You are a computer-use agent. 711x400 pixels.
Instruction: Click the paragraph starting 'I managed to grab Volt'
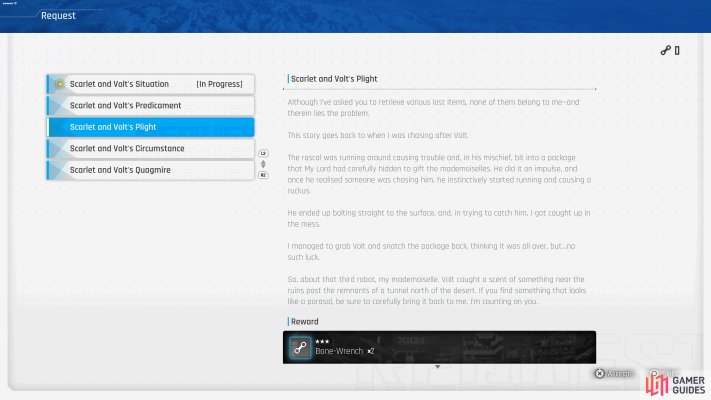[x=431, y=251]
